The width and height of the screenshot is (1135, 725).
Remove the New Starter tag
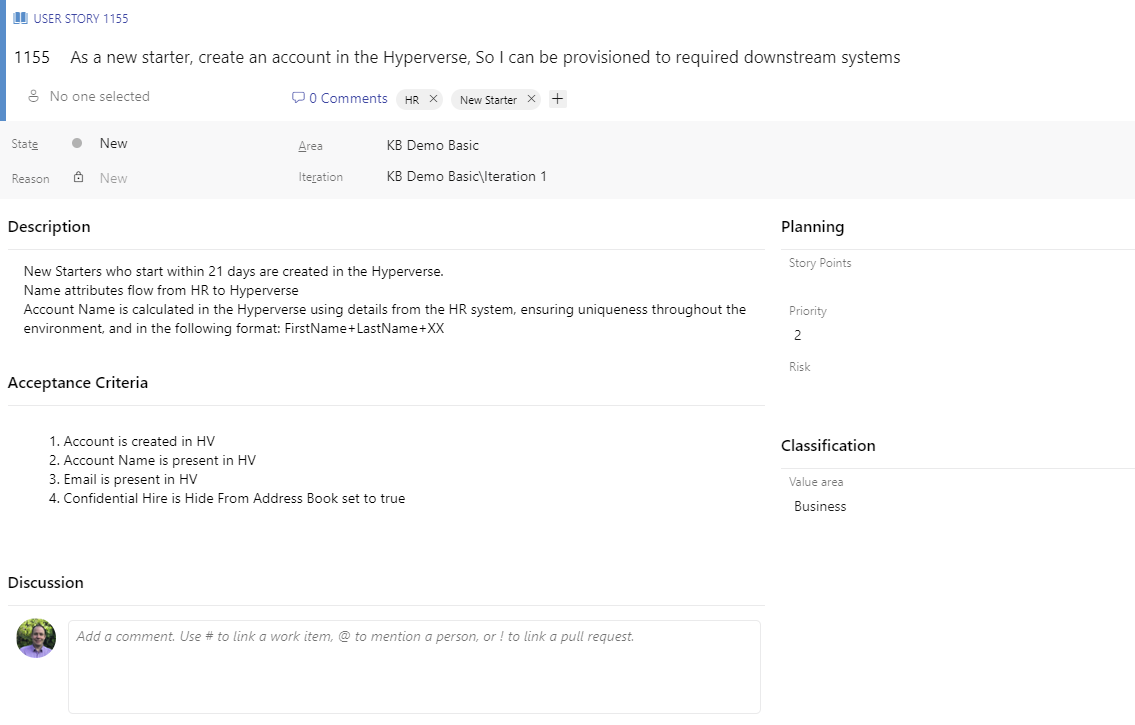531,99
